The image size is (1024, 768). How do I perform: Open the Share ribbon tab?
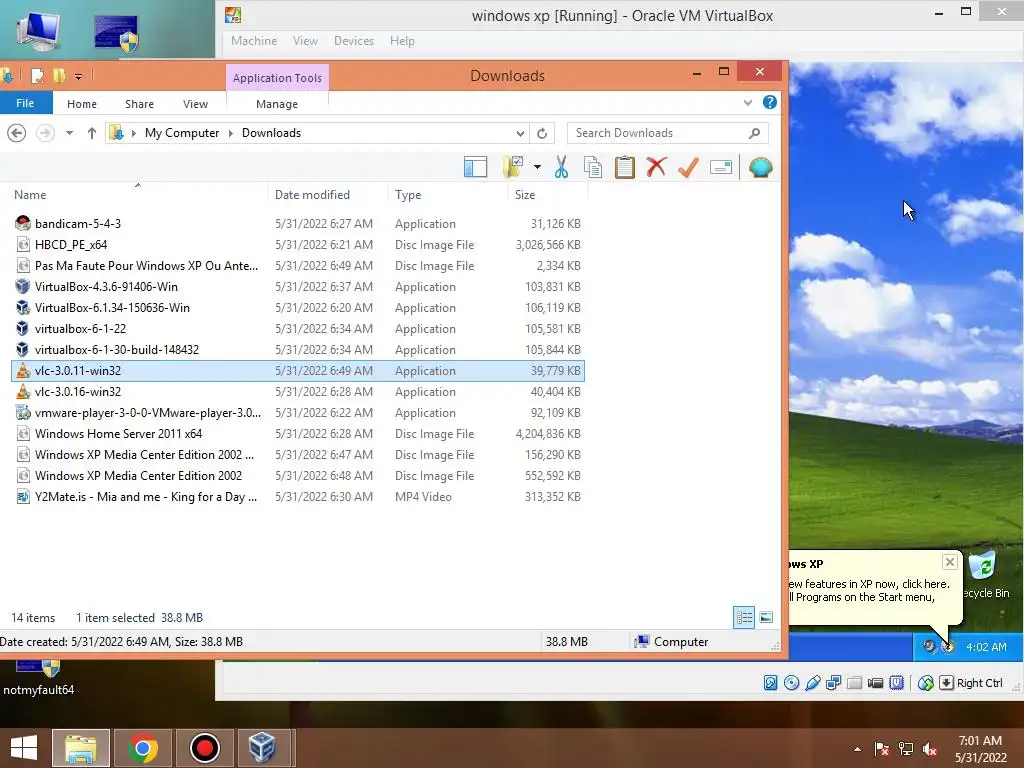(x=139, y=104)
